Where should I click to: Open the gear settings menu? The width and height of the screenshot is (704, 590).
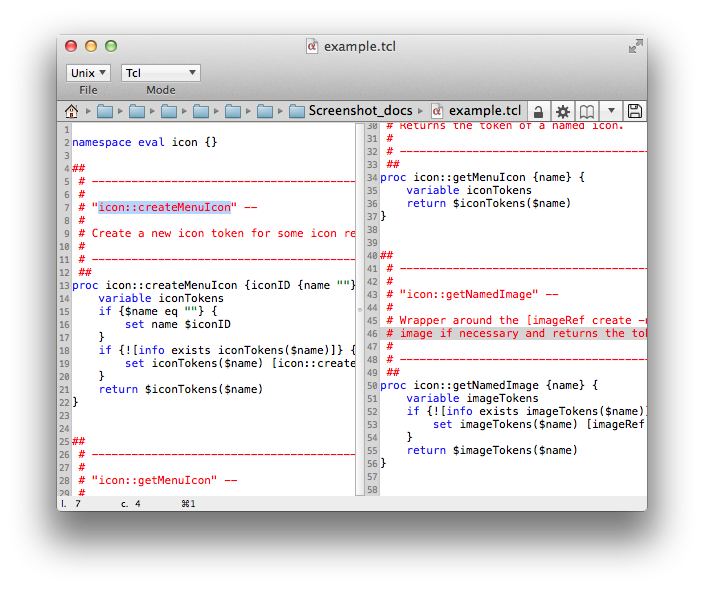pyautogui.click(x=563, y=111)
